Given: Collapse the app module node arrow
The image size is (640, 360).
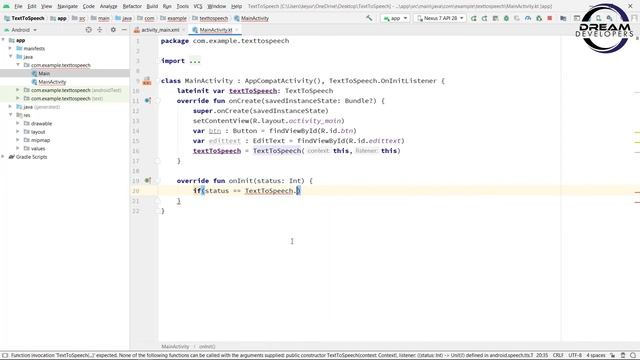Looking at the screenshot, I should 3,40.
